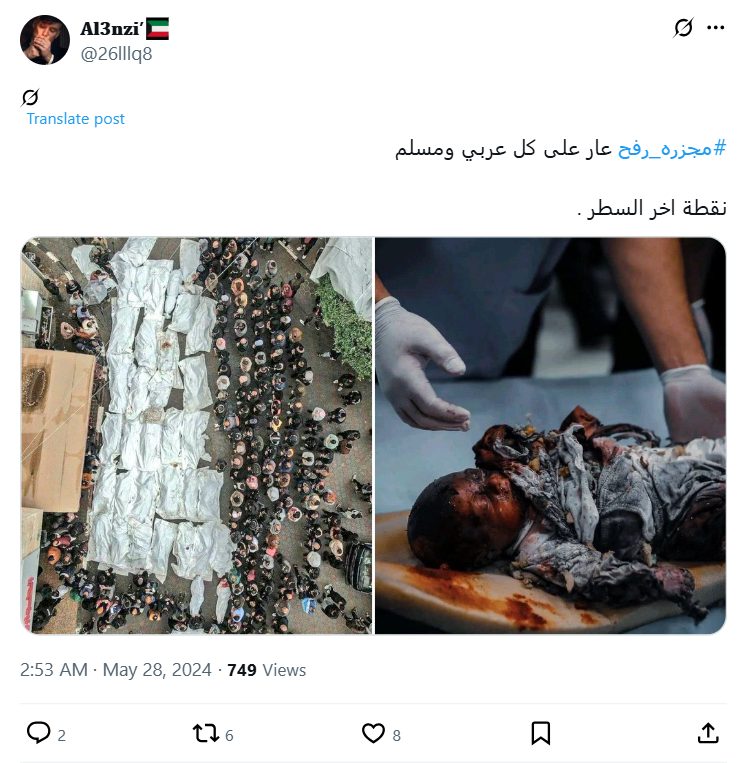Click the 749 Views counter
The width and height of the screenshot is (747, 763).
point(267,670)
